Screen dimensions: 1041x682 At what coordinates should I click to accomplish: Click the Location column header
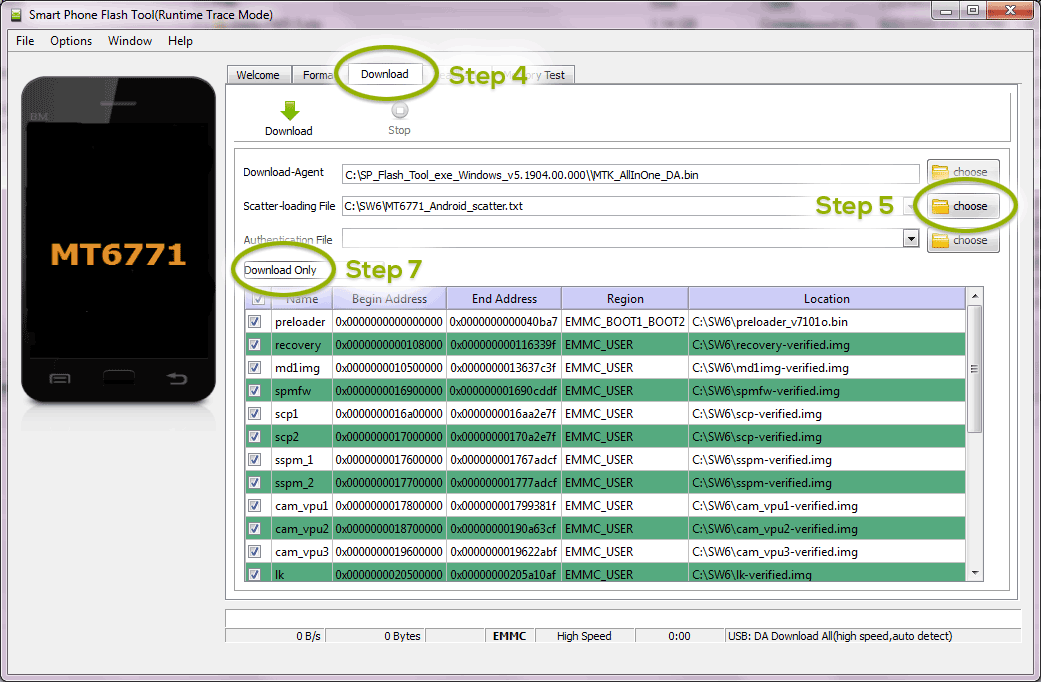[827, 299]
